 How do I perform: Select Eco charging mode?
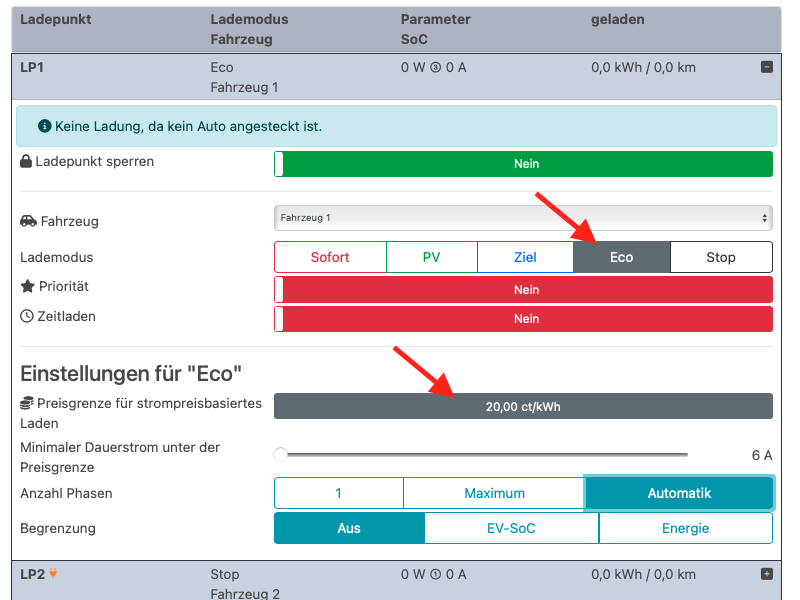point(621,257)
